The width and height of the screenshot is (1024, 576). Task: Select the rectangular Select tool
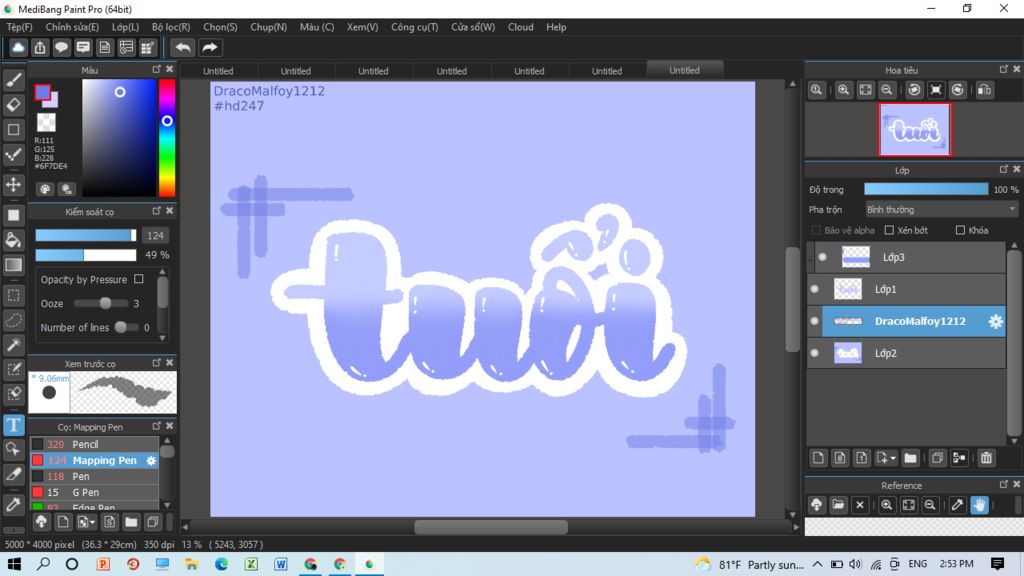click(13, 295)
